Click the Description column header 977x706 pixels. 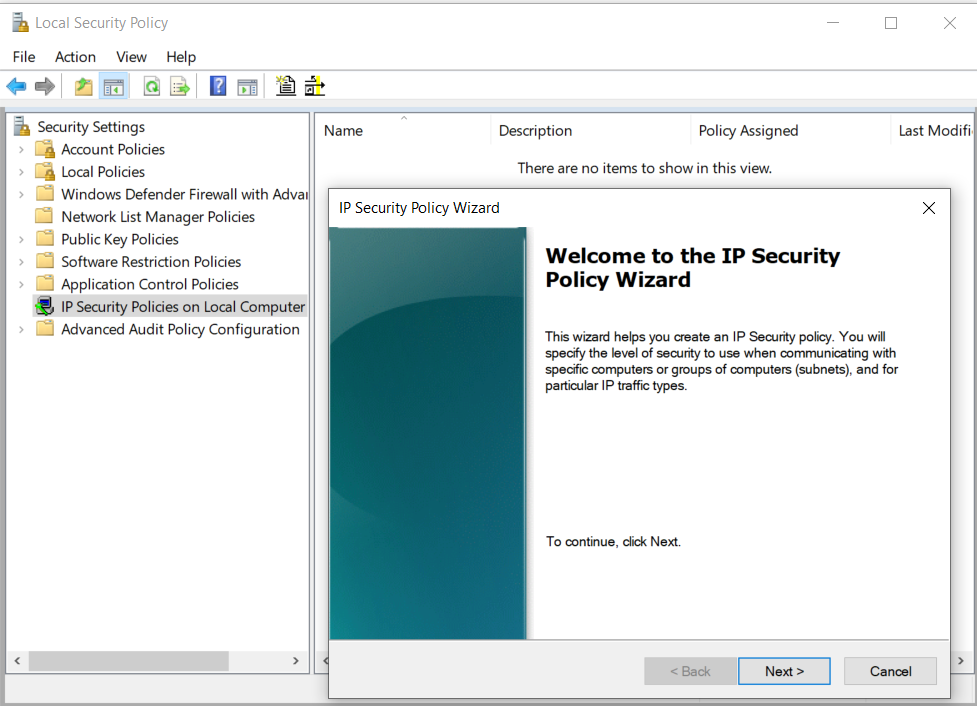591,130
